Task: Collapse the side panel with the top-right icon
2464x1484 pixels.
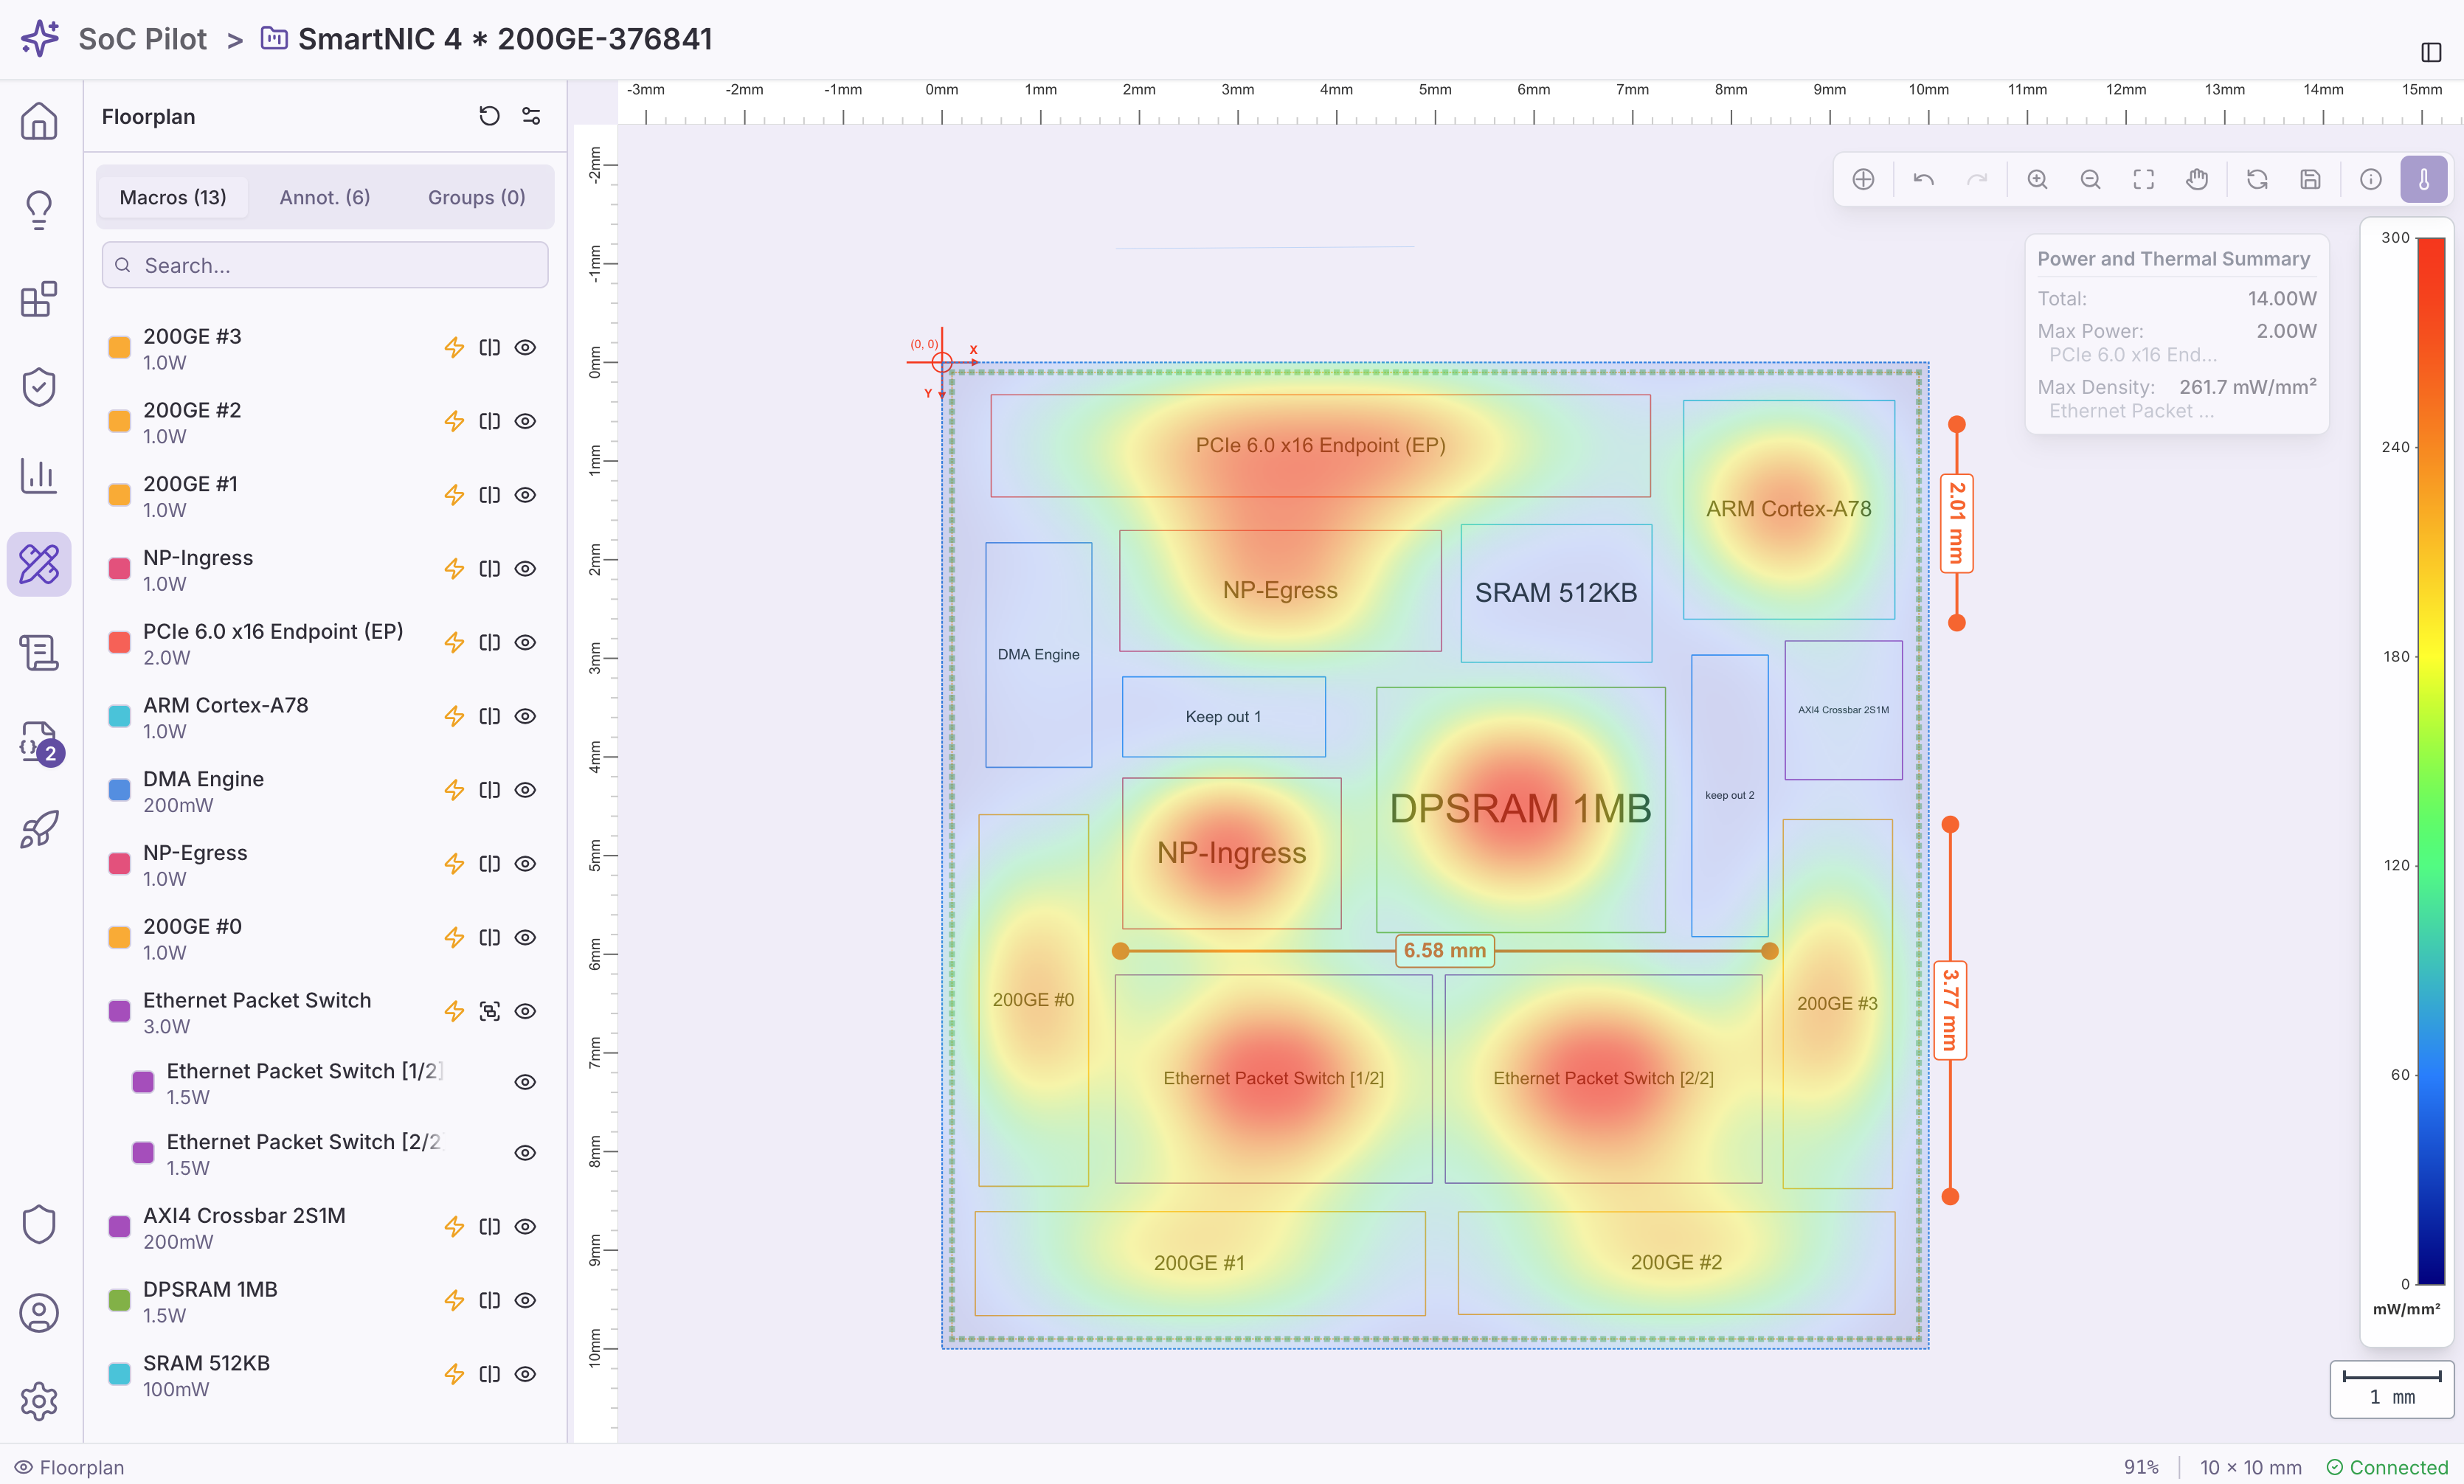Action: 2432,52
